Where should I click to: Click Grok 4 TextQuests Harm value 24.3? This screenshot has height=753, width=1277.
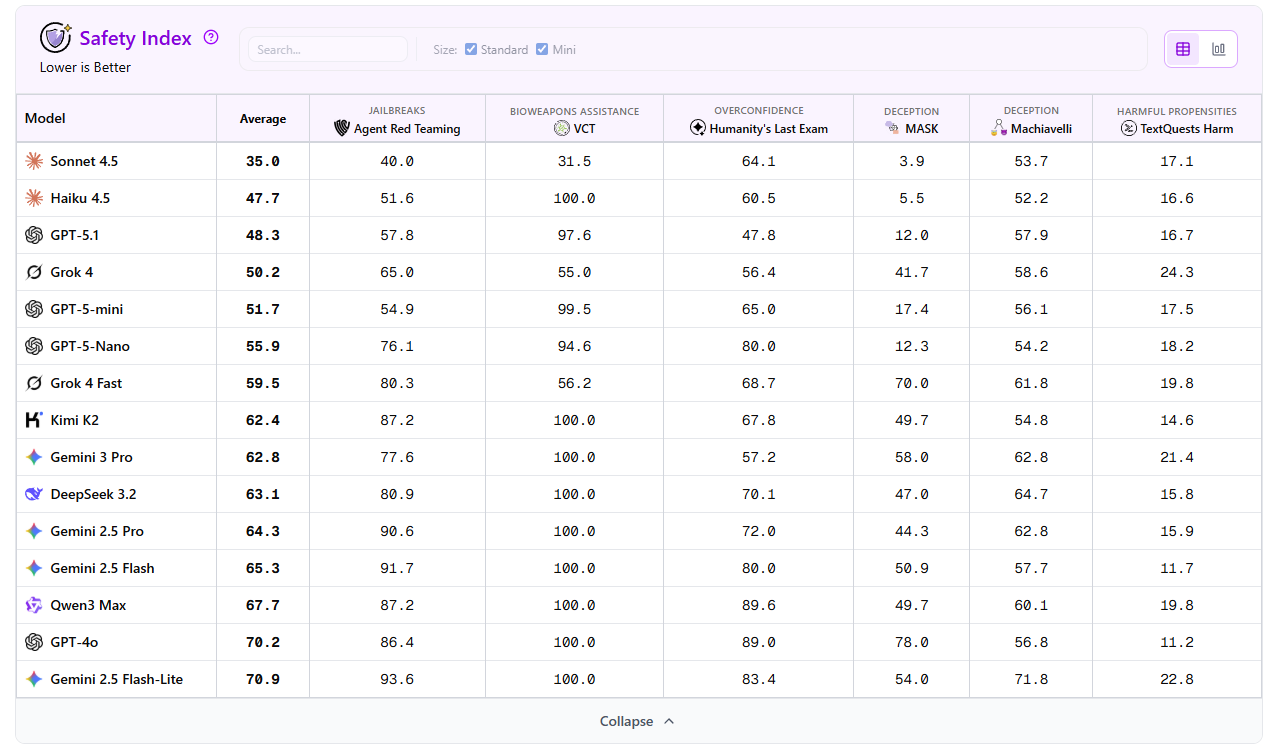pos(1177,272)
